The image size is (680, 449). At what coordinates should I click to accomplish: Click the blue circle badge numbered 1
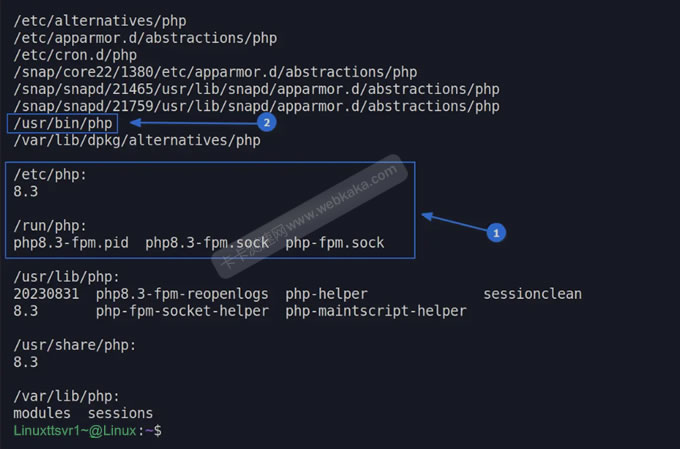[x=496, y=232]
